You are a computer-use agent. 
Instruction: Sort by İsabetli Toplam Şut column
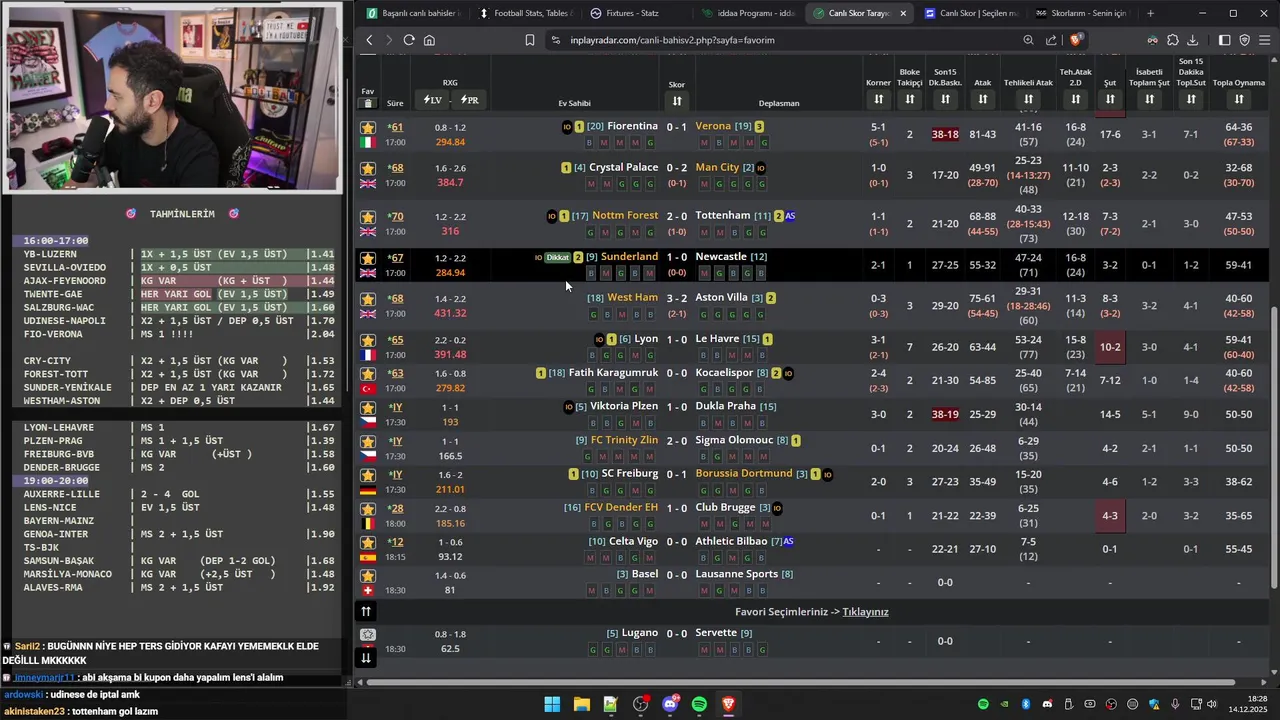point(1149,99)
